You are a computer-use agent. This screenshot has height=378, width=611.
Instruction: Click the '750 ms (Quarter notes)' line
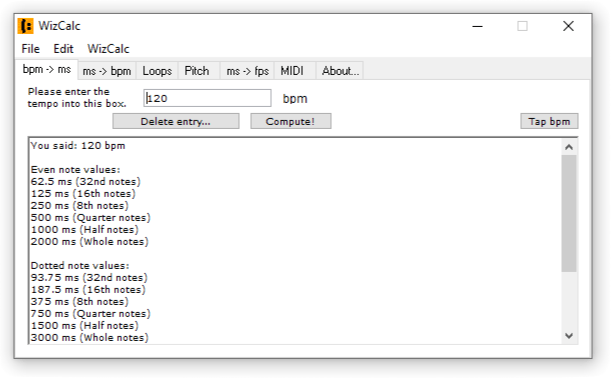pyautogui.click(x=90, y=314)
